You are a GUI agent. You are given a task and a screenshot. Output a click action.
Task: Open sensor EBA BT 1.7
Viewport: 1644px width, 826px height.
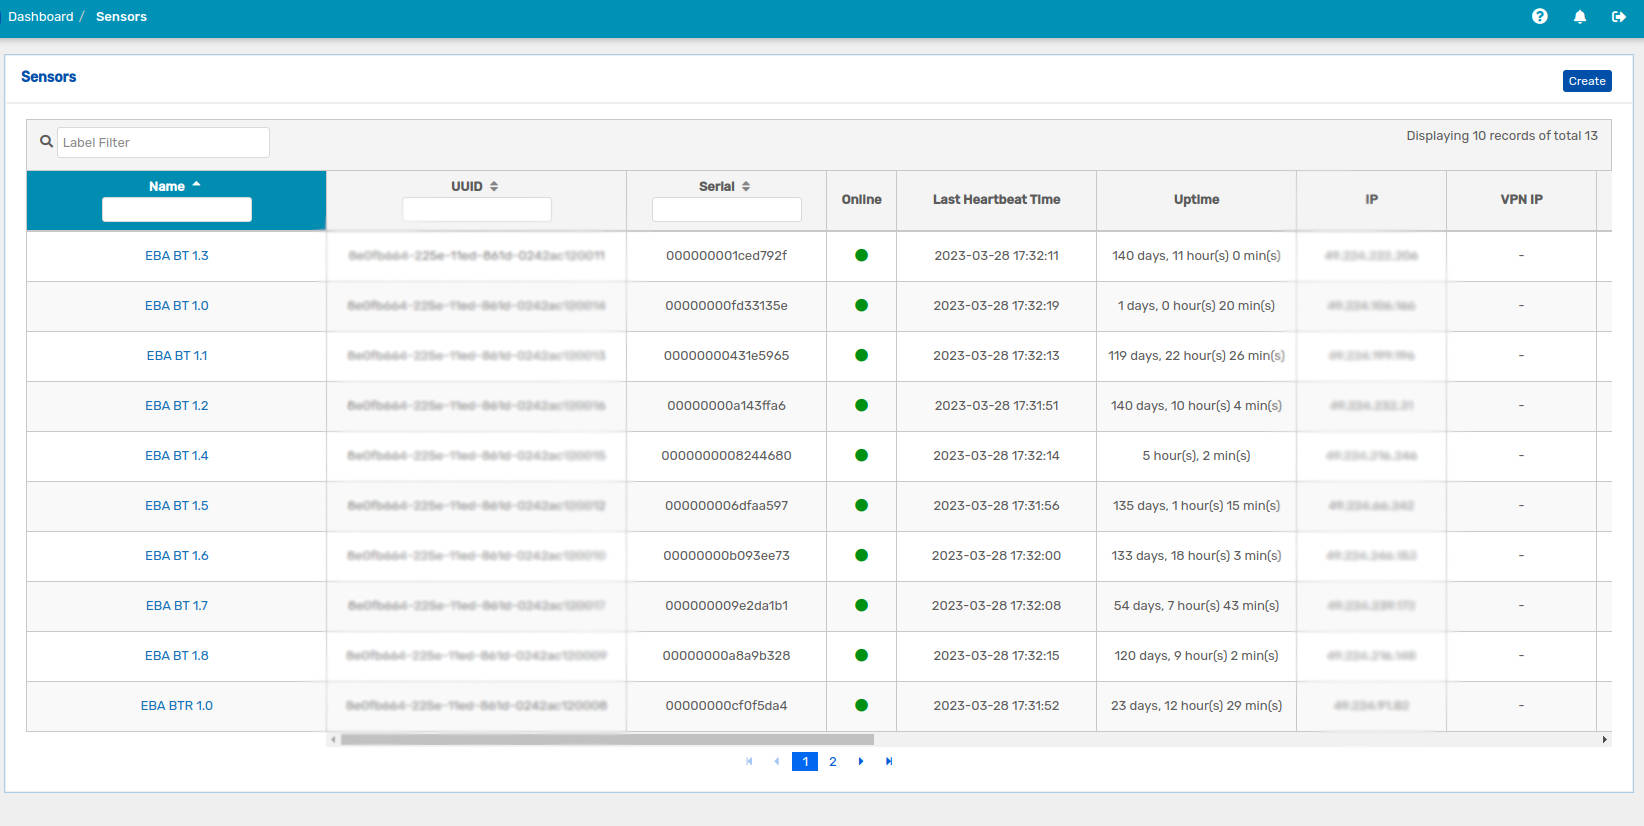177,606
